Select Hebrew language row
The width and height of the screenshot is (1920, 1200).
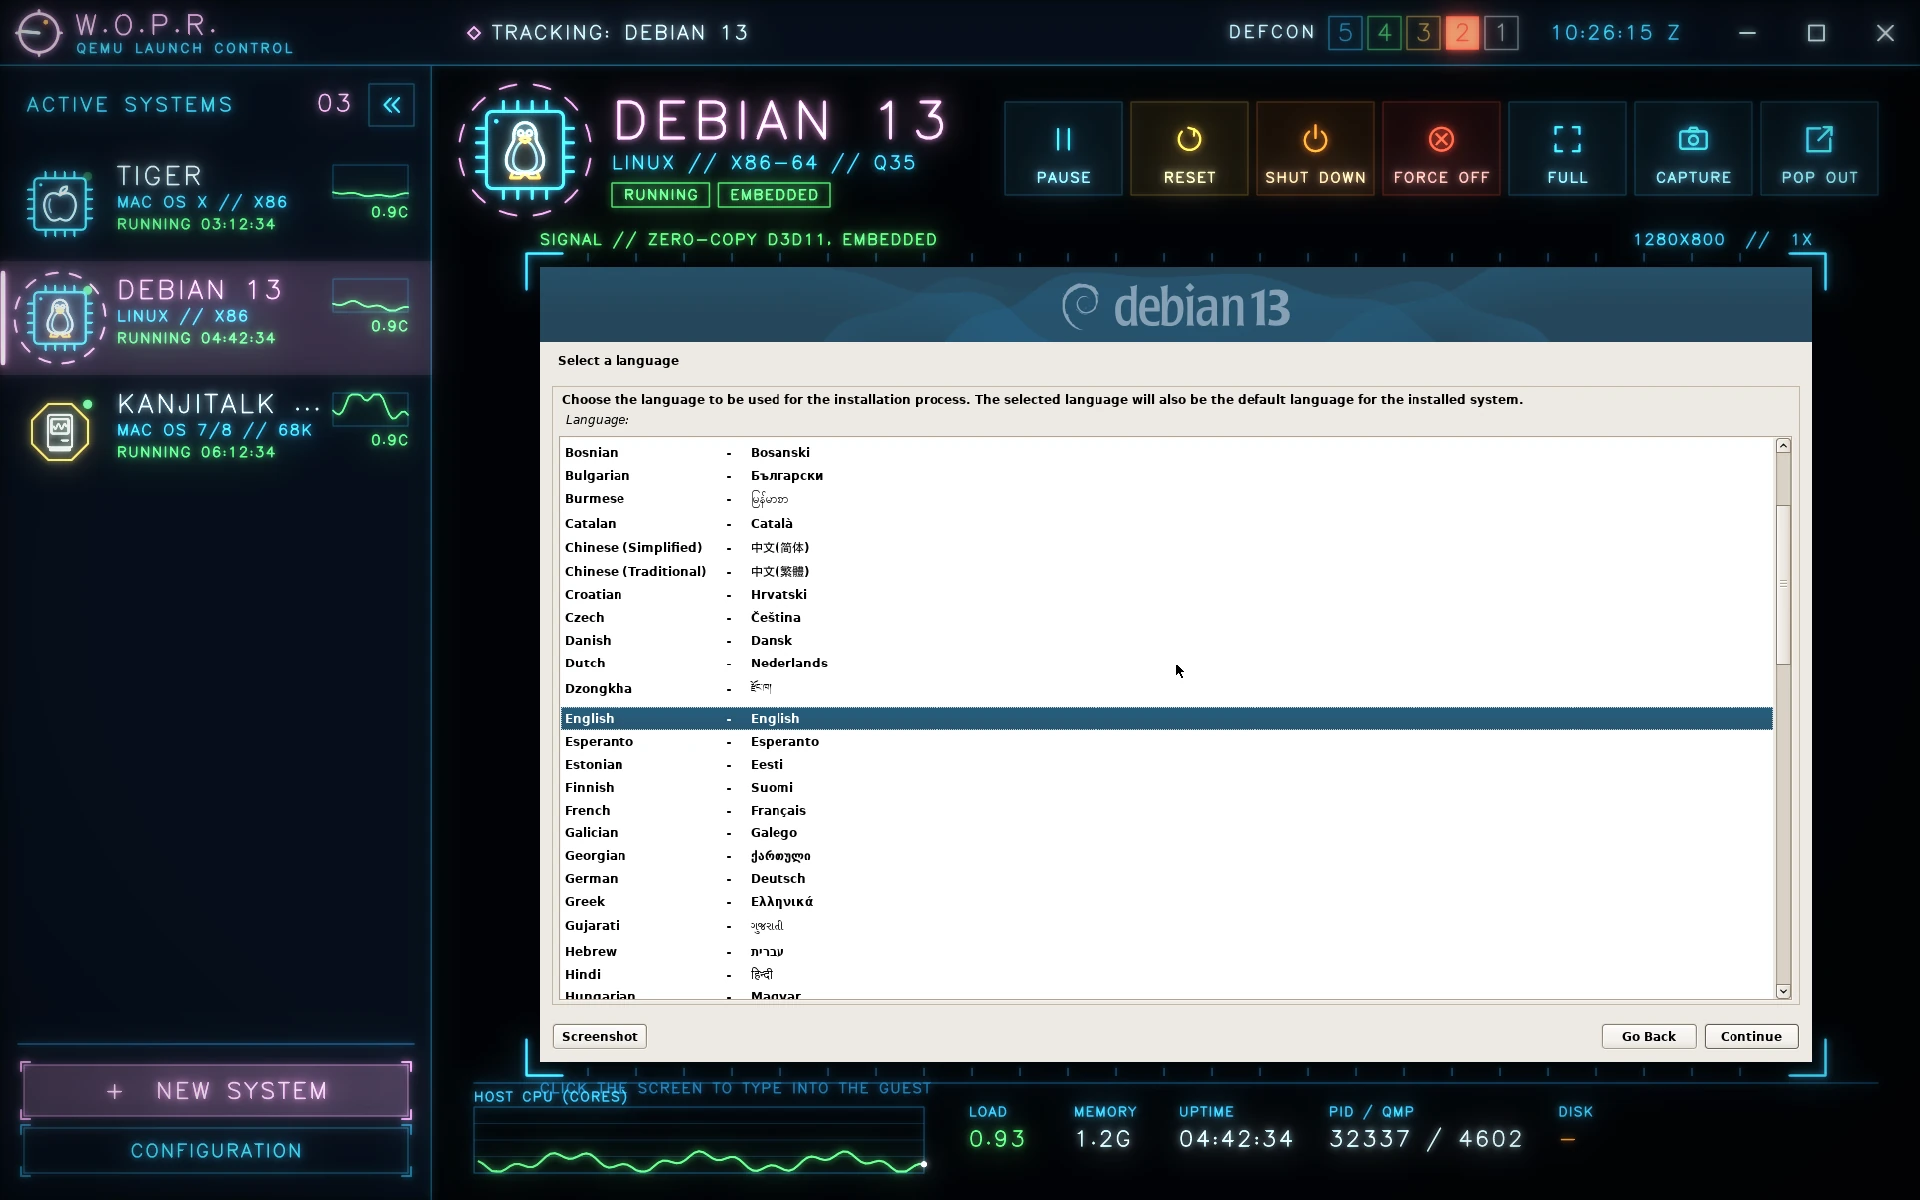click(x=1166, y=951)
